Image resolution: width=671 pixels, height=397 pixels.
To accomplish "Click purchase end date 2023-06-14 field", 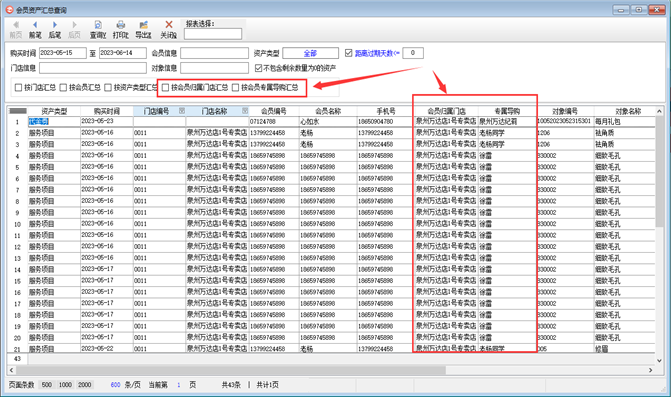I will point(122,53).
